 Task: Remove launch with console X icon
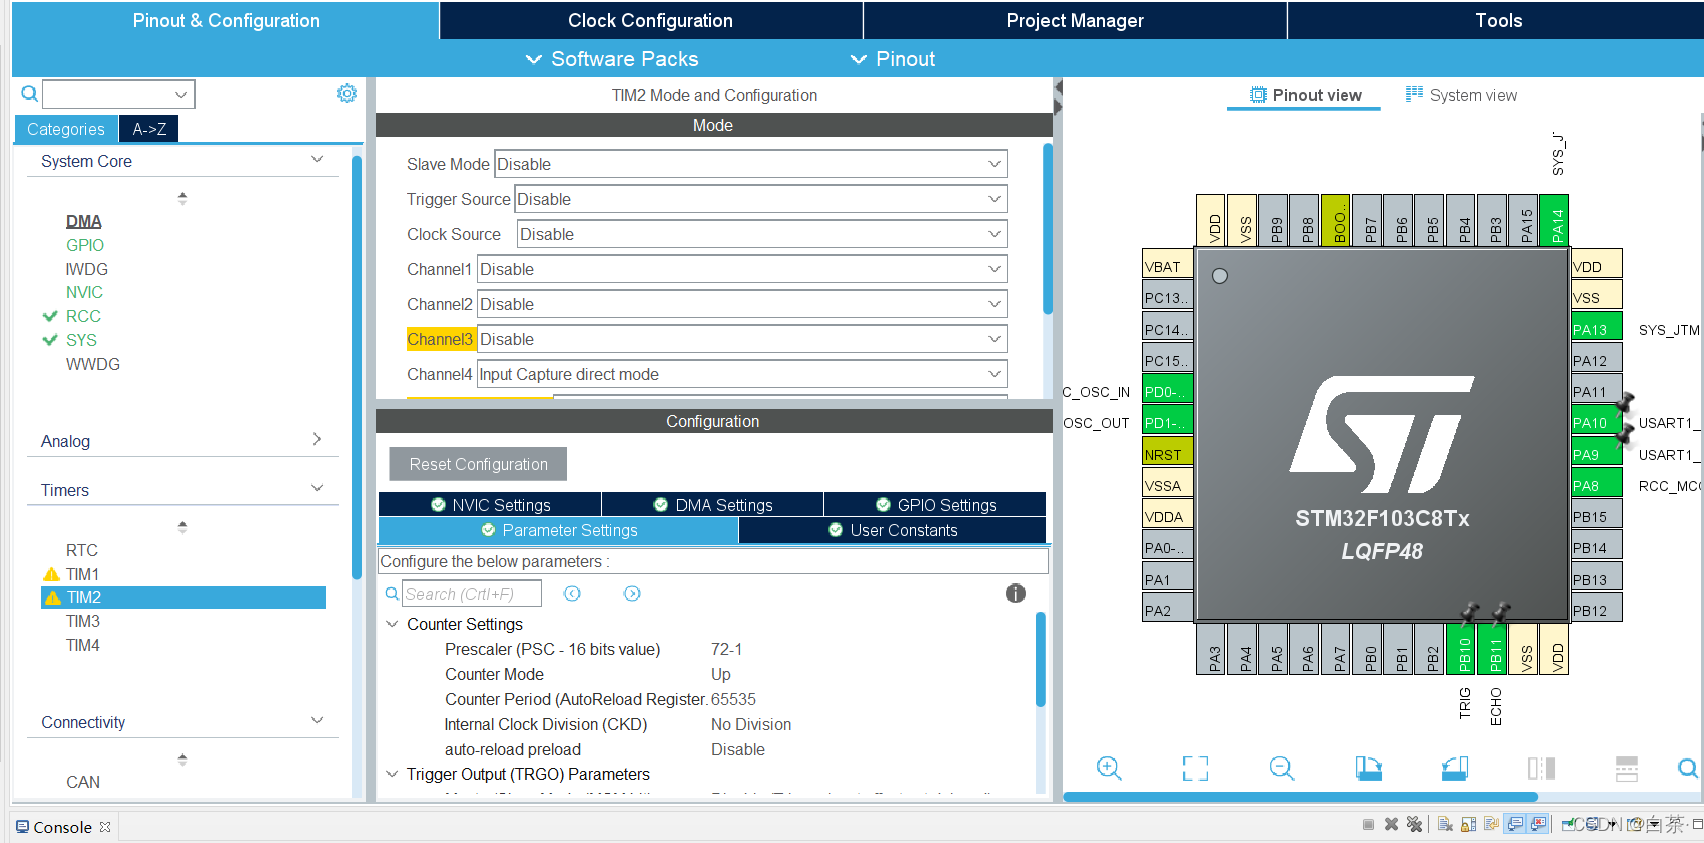[x=1391, y=824]
